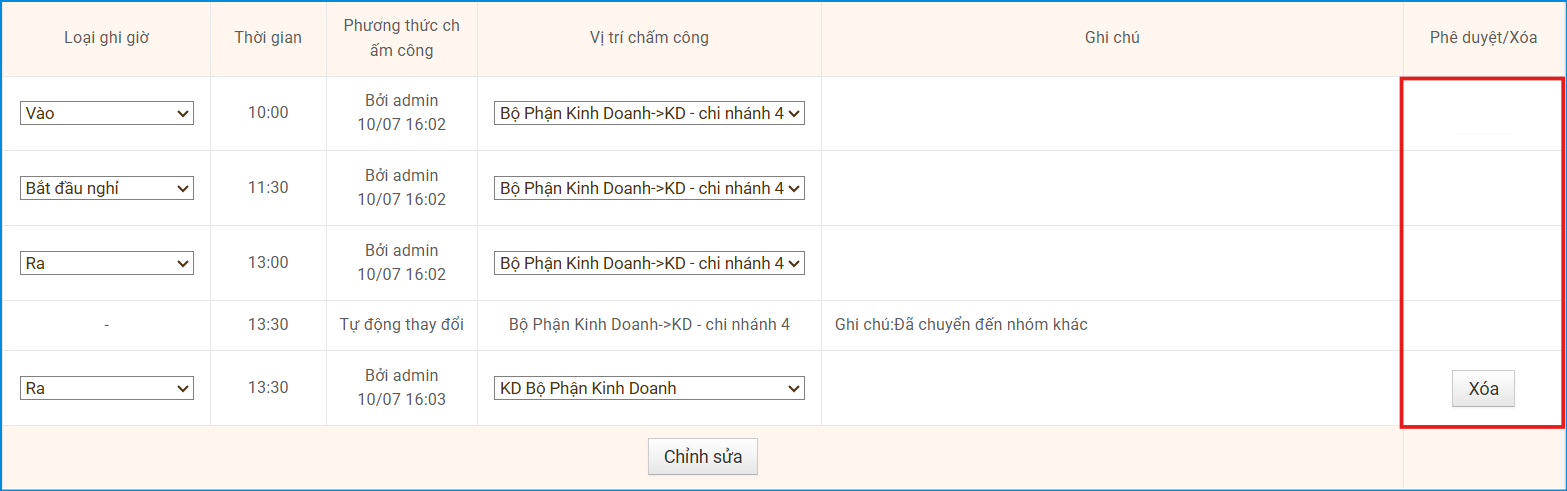Select the 10:00 time cell
1567x491 pixels.
pyautogui.click(x=268, y=113)
